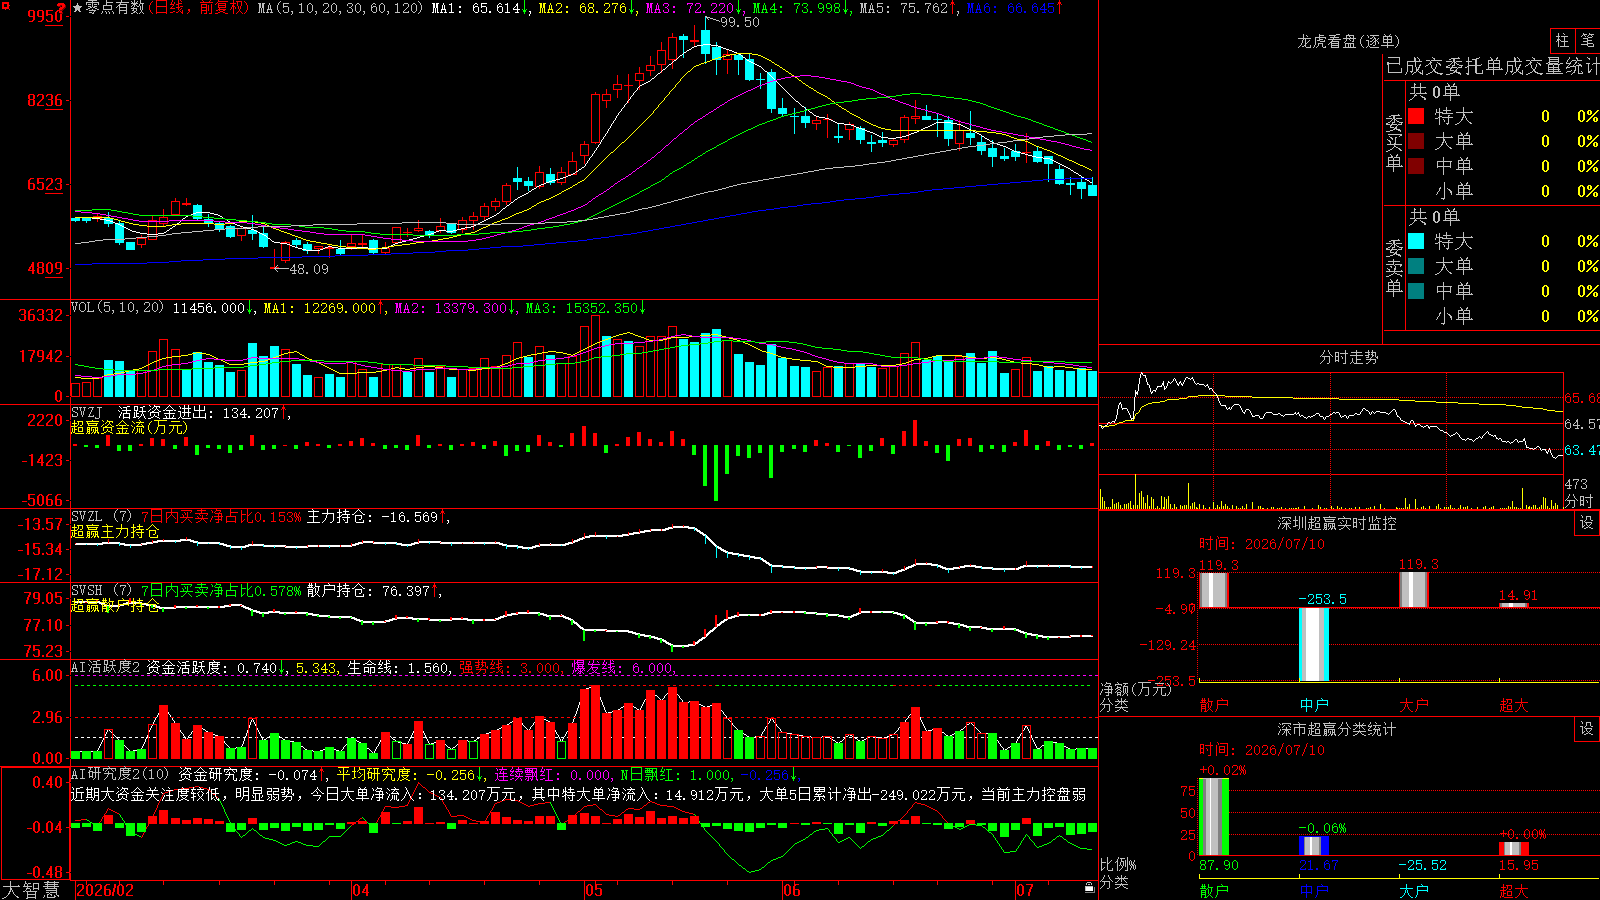Image resolution: width=1600 pixels, height=900 pixels.
Task: Click the yellow 超赢主力持仓 label
Action: tap(115, 532)
